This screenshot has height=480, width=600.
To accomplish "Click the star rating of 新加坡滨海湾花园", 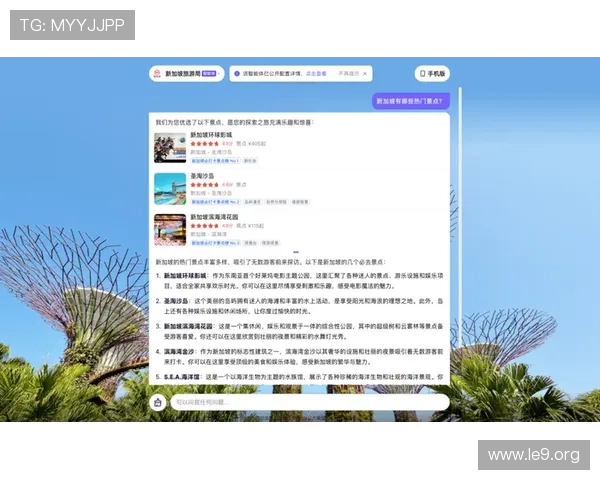I will (x=205, y=226).
